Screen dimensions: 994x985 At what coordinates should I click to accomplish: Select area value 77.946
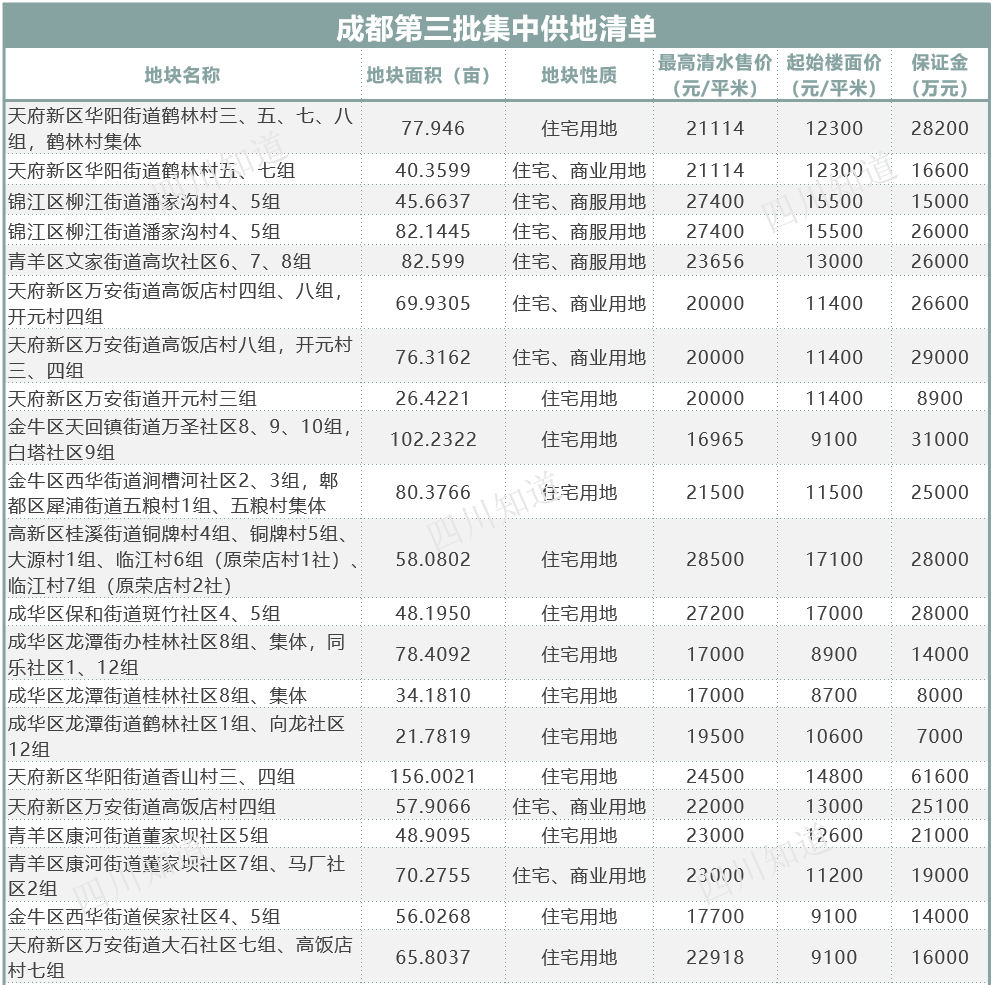click(x=433, y=128)
